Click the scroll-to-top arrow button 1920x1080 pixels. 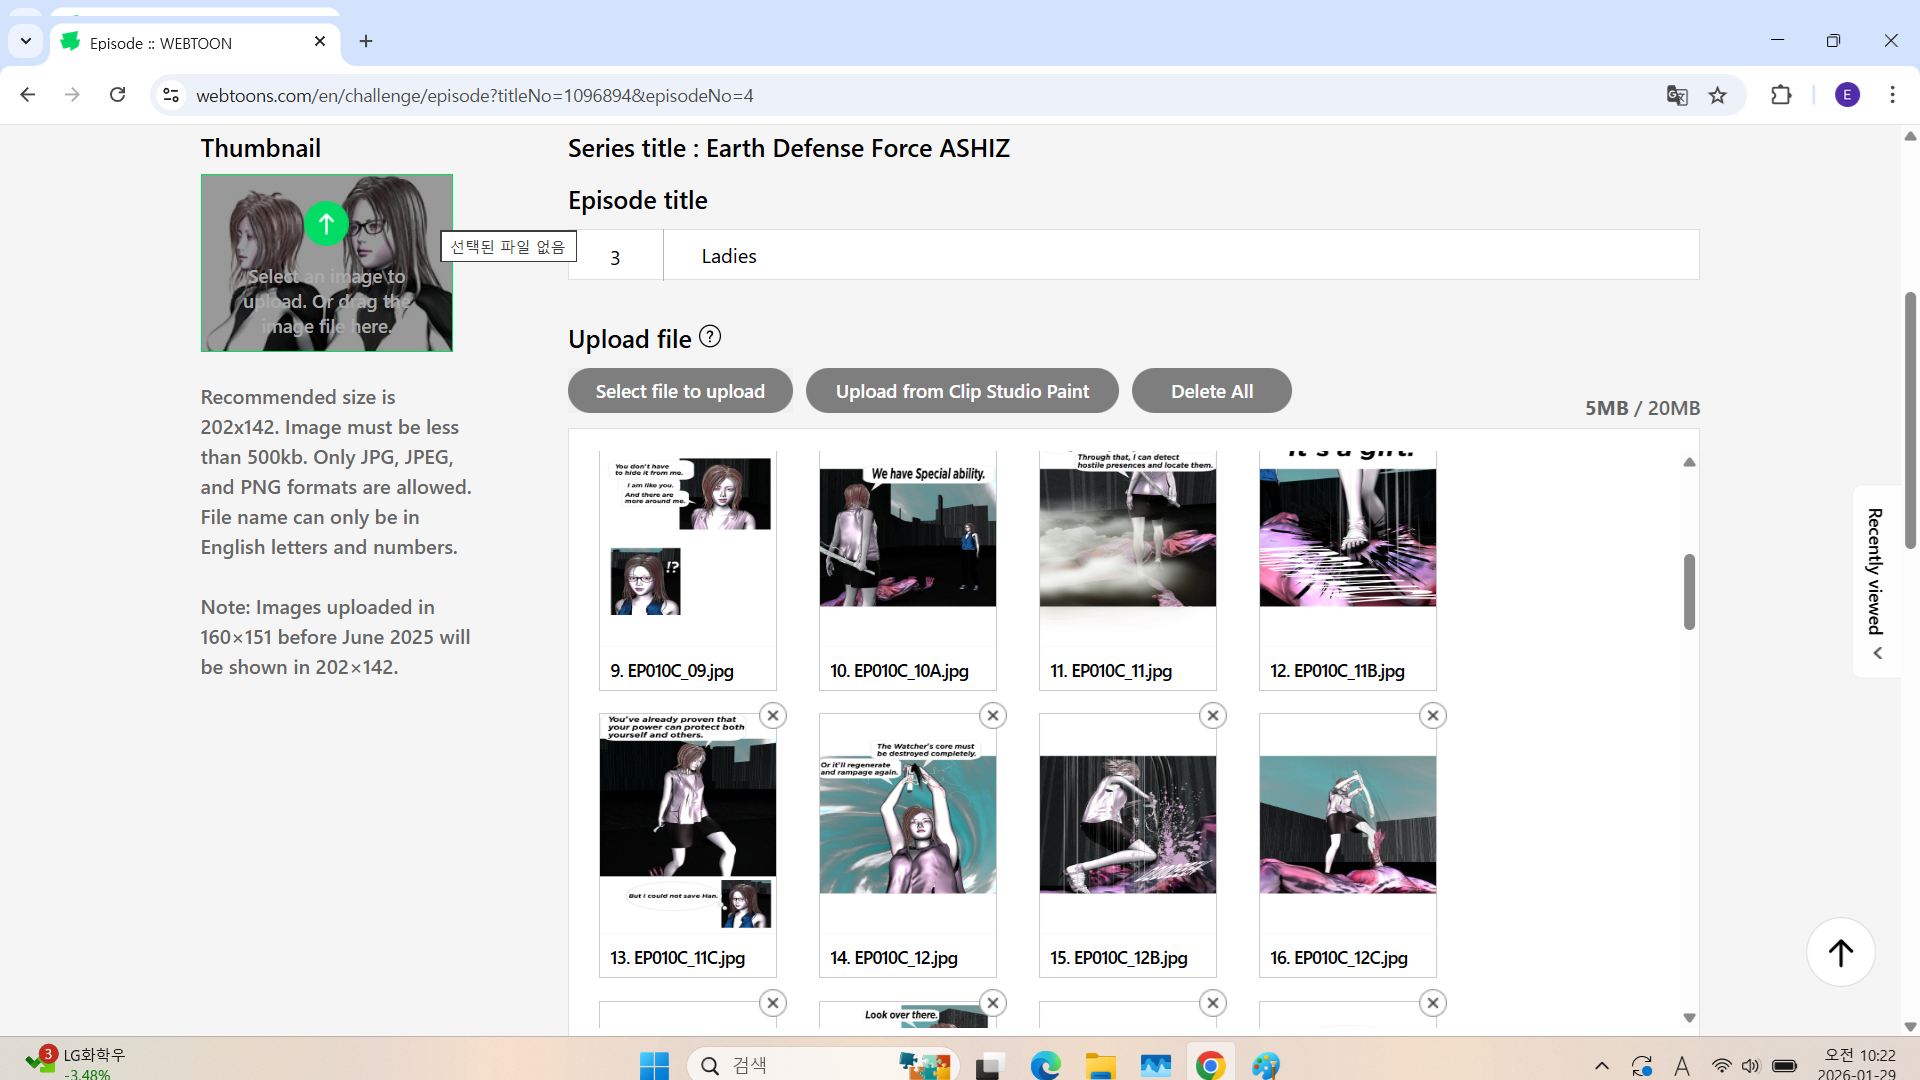[1840, 952]
